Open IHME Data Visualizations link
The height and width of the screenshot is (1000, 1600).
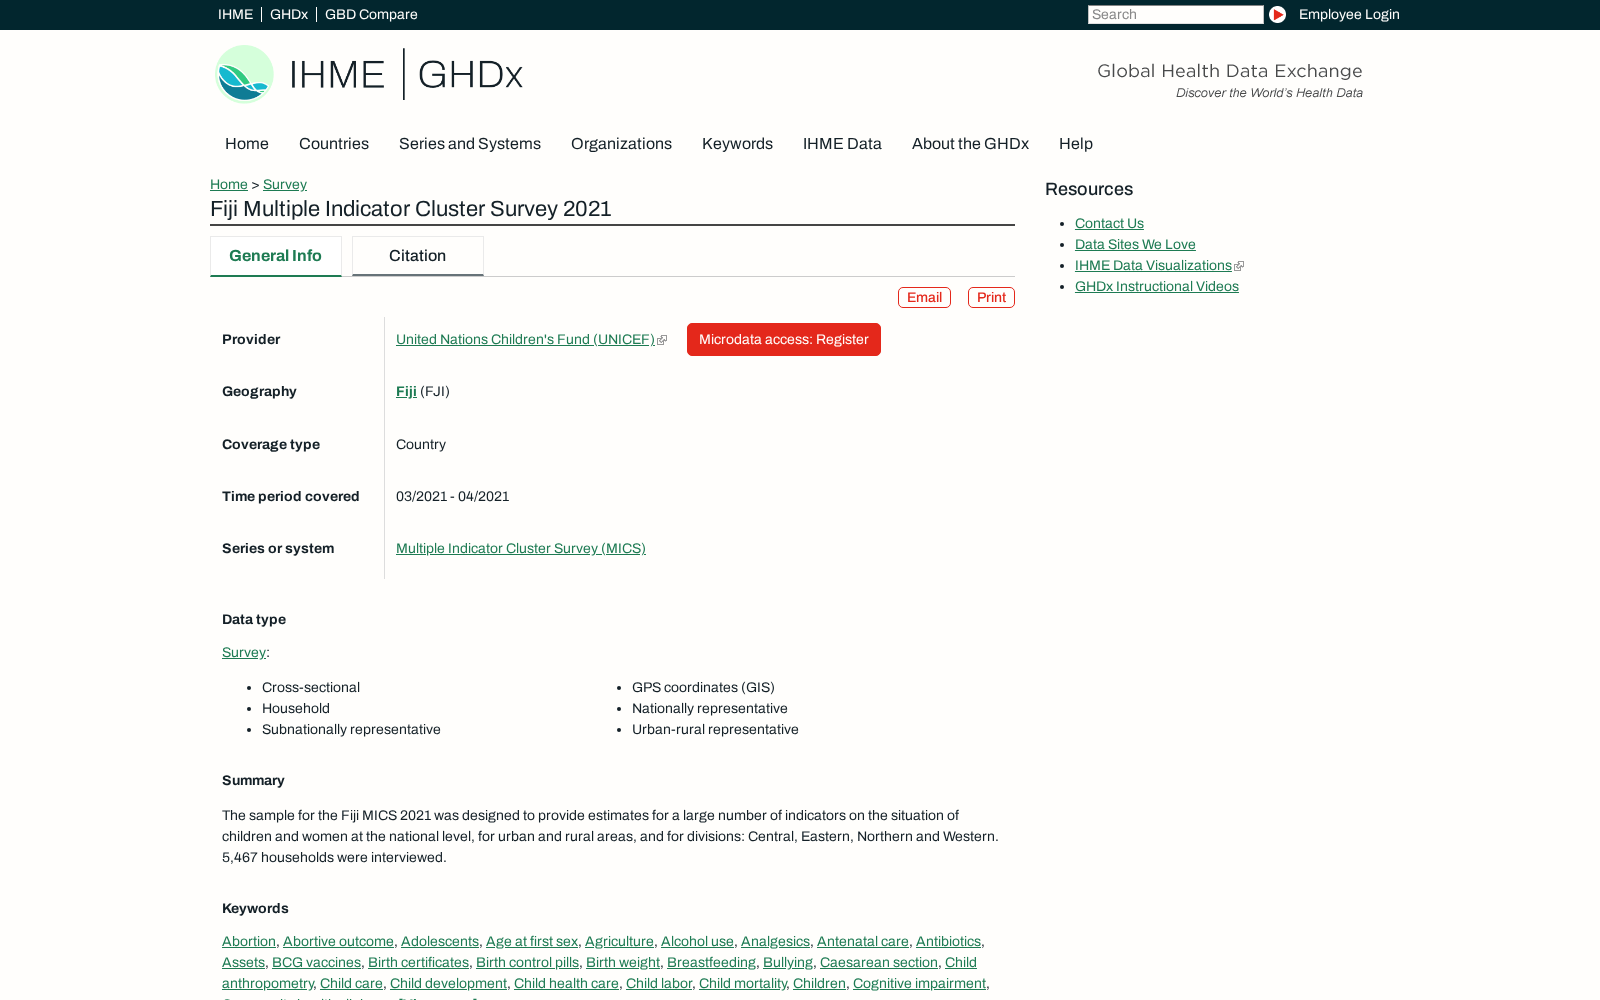1153,265
